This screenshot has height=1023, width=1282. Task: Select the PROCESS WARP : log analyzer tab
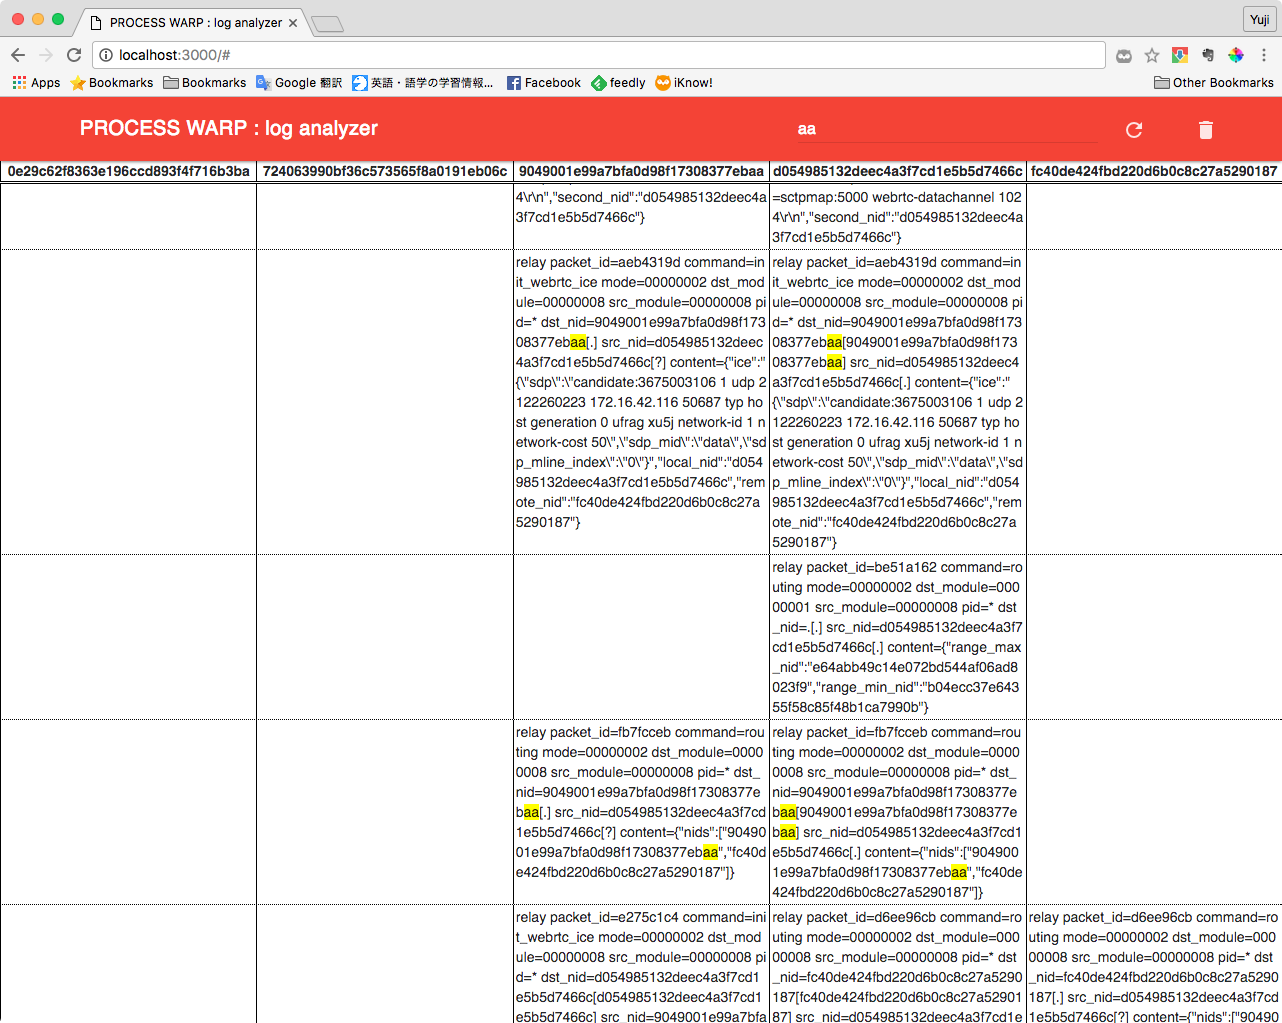(x=193, y=22)
